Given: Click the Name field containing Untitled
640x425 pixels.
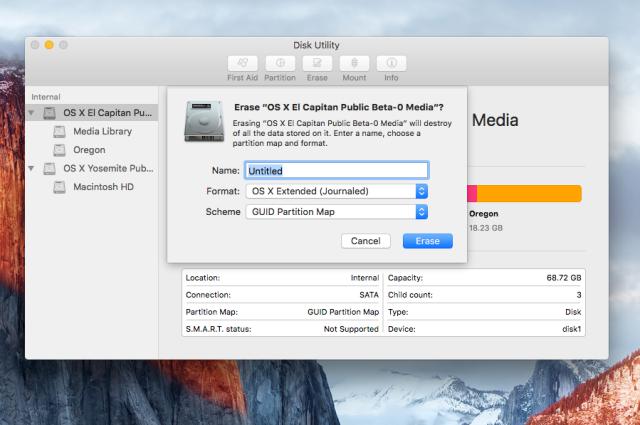Looking at the screenshot, I should (x=337, y=171).
